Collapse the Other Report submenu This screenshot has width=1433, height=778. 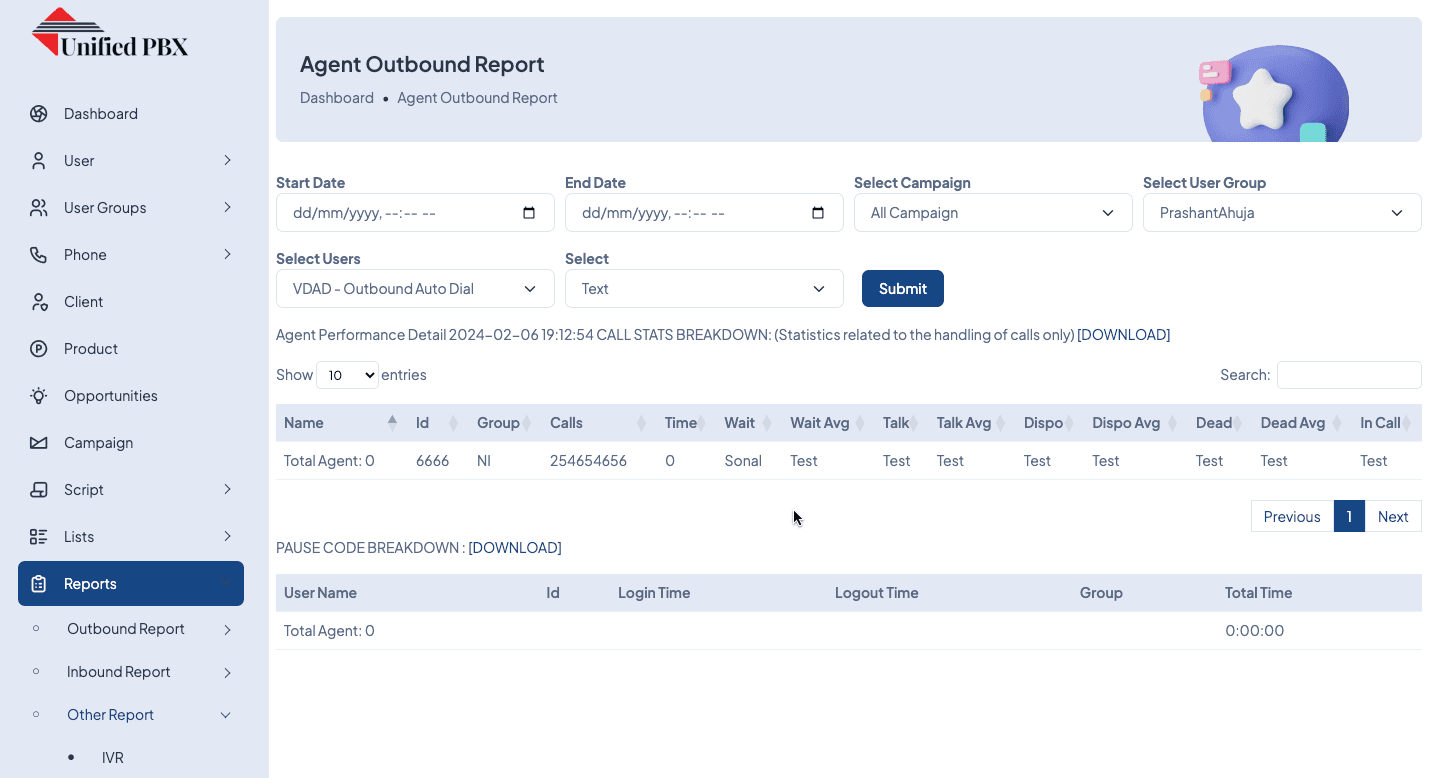coord(226,715)
